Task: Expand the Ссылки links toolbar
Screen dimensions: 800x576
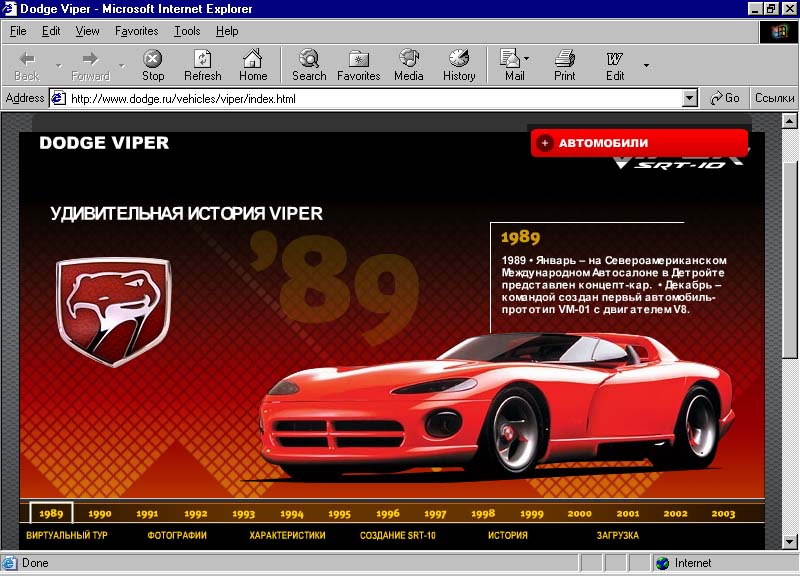Action: [x=774, y=98]
